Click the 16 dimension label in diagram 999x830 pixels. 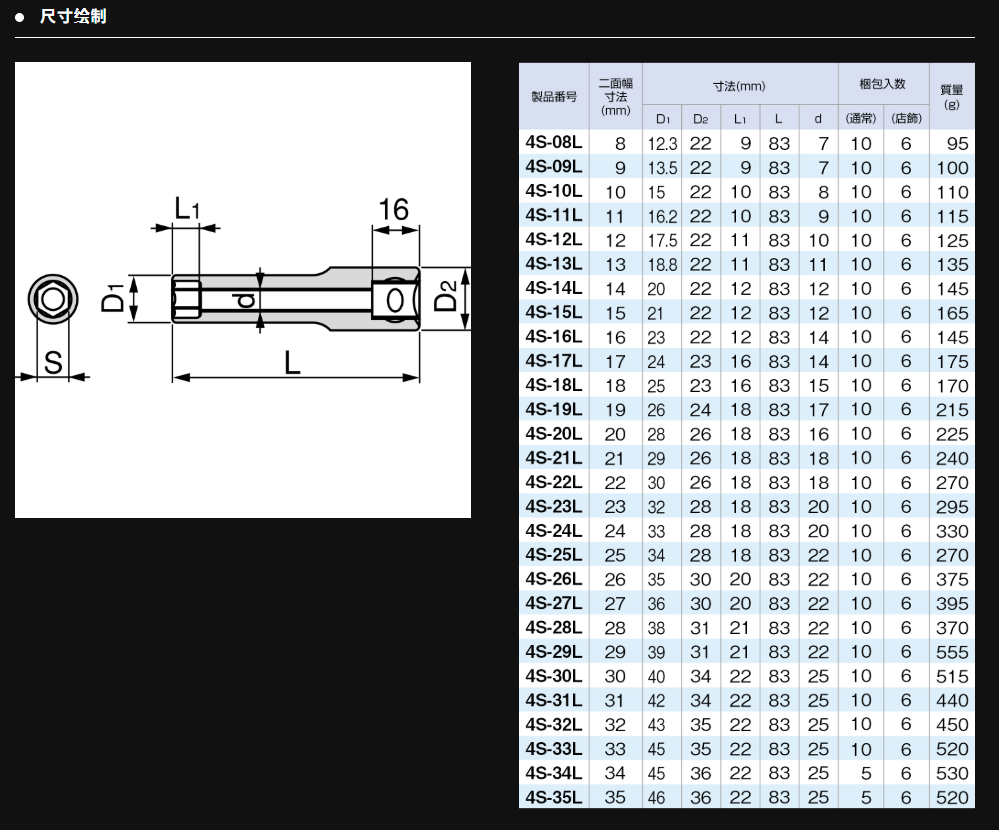394,209
